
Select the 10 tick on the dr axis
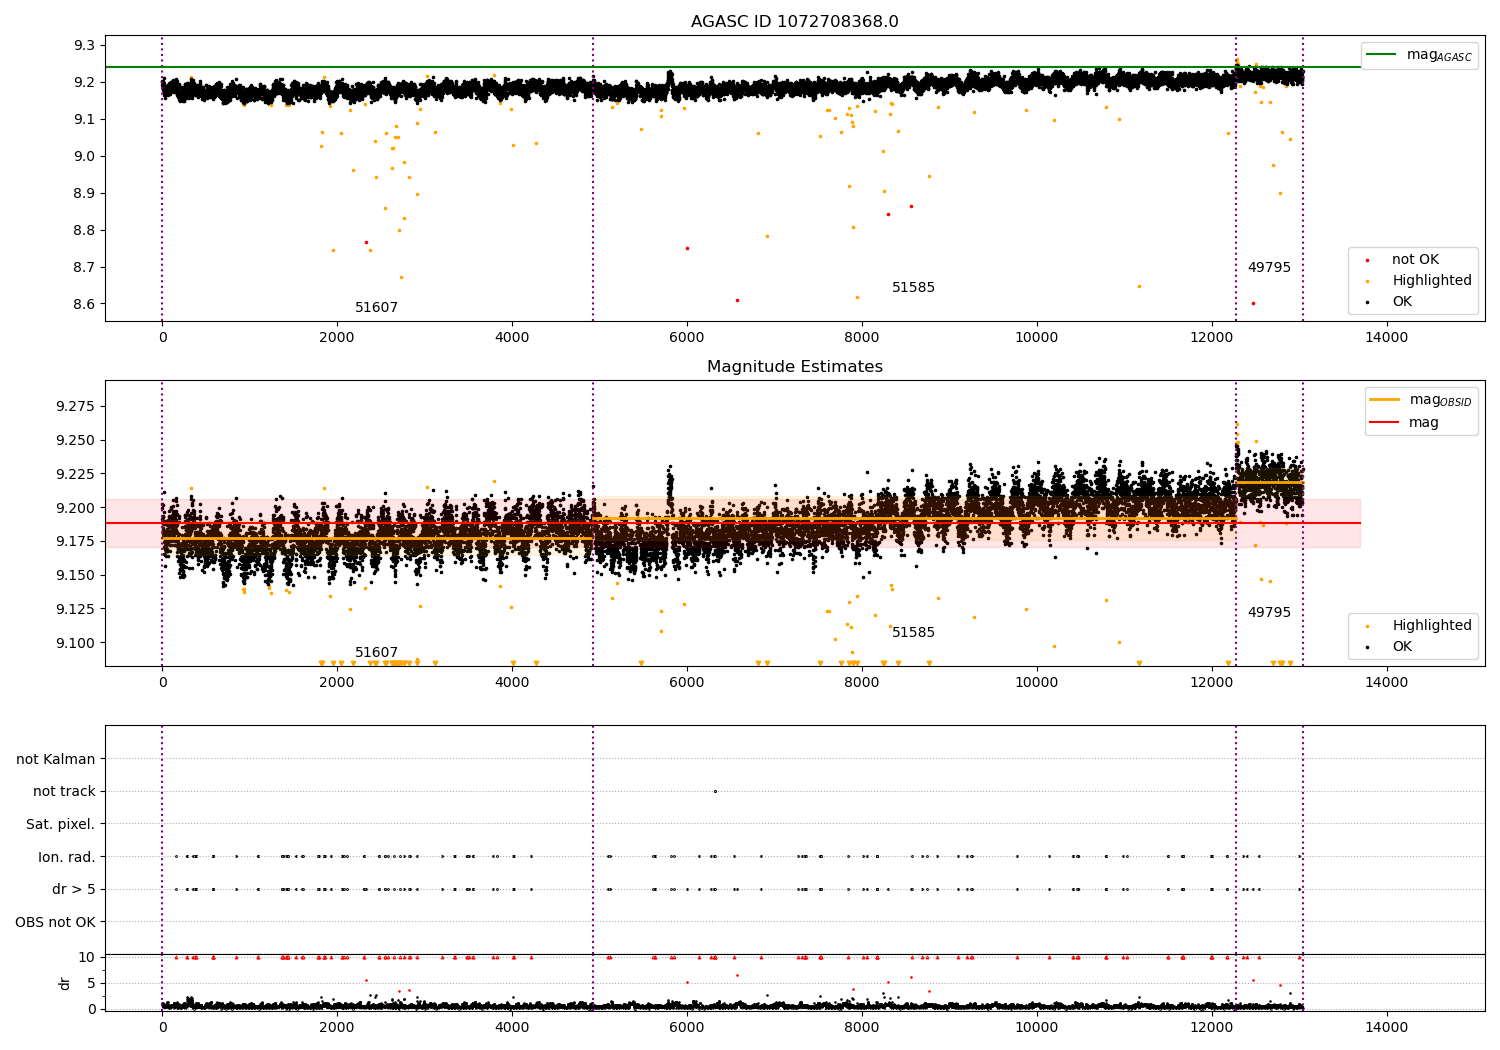[x=88, y=958]
